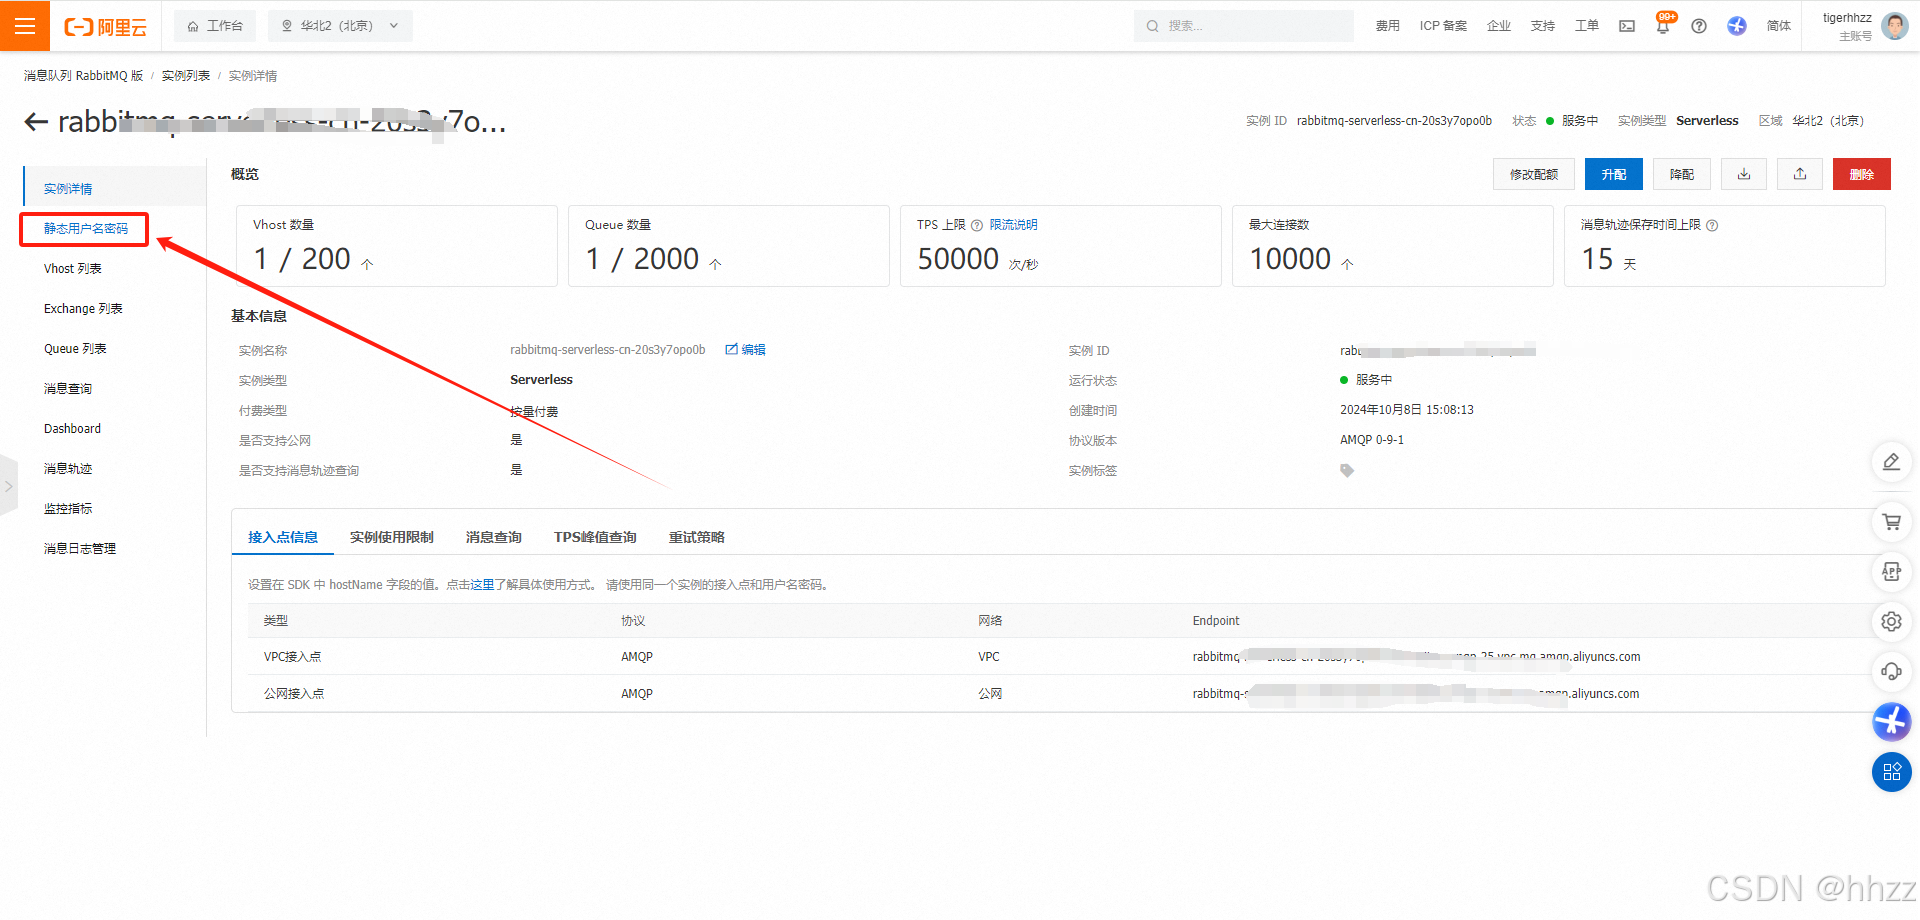Open the 工作台 workbench
The height and width of the screenshot is (920, 1920).
215,26
